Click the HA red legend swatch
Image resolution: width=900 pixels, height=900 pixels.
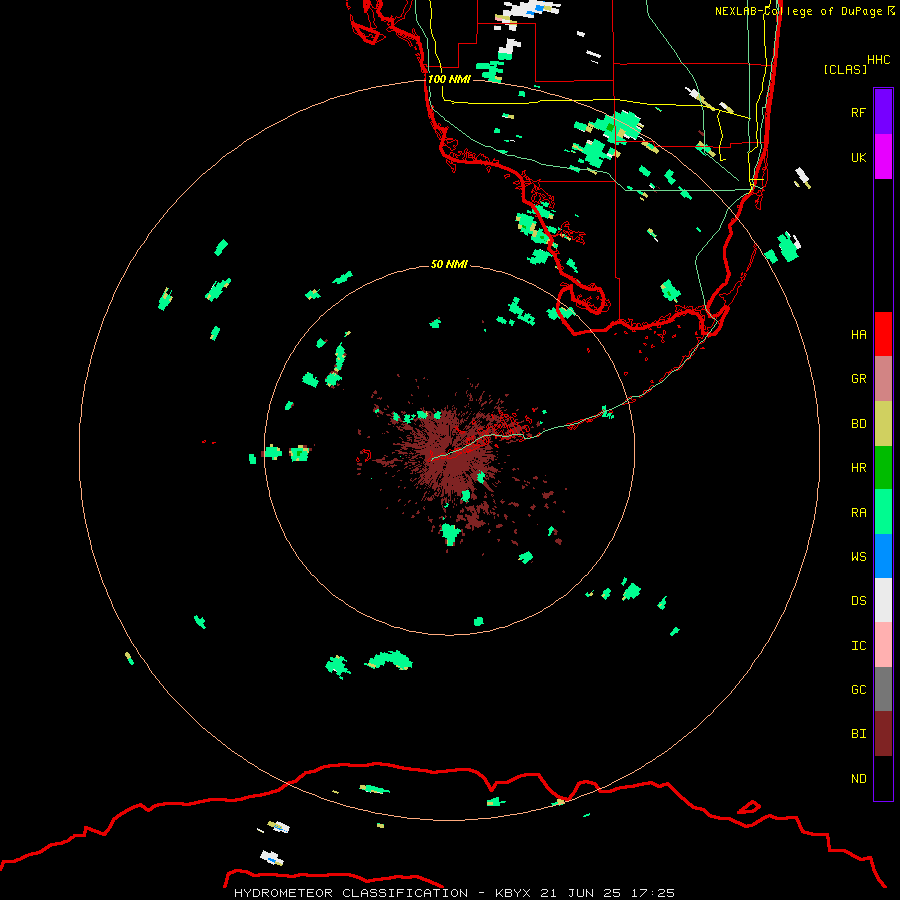883,334
